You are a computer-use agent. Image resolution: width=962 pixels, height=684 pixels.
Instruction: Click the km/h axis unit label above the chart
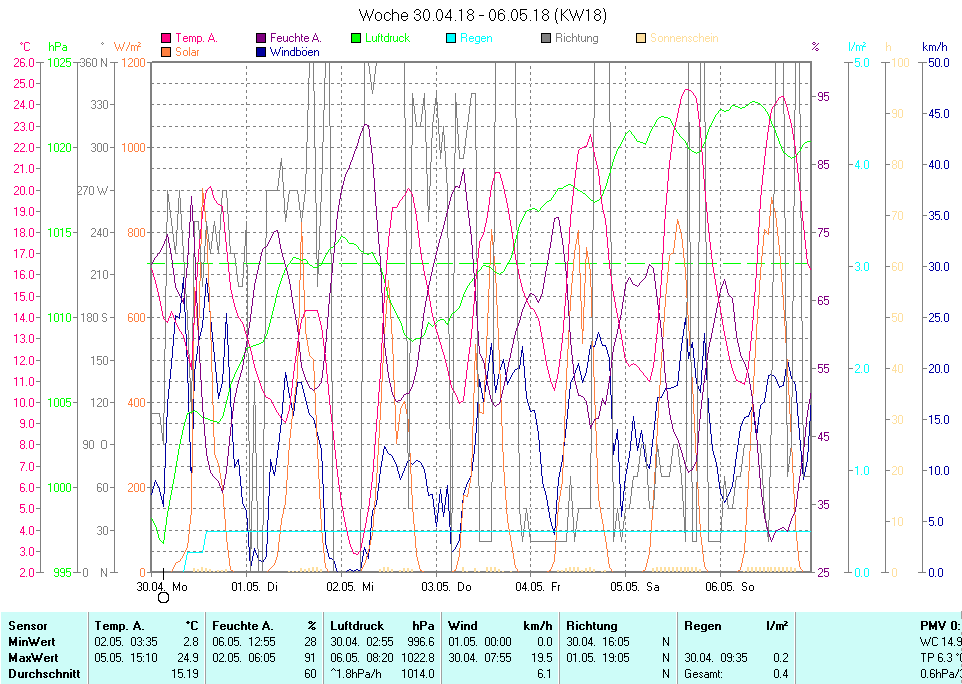coord(935,47)
